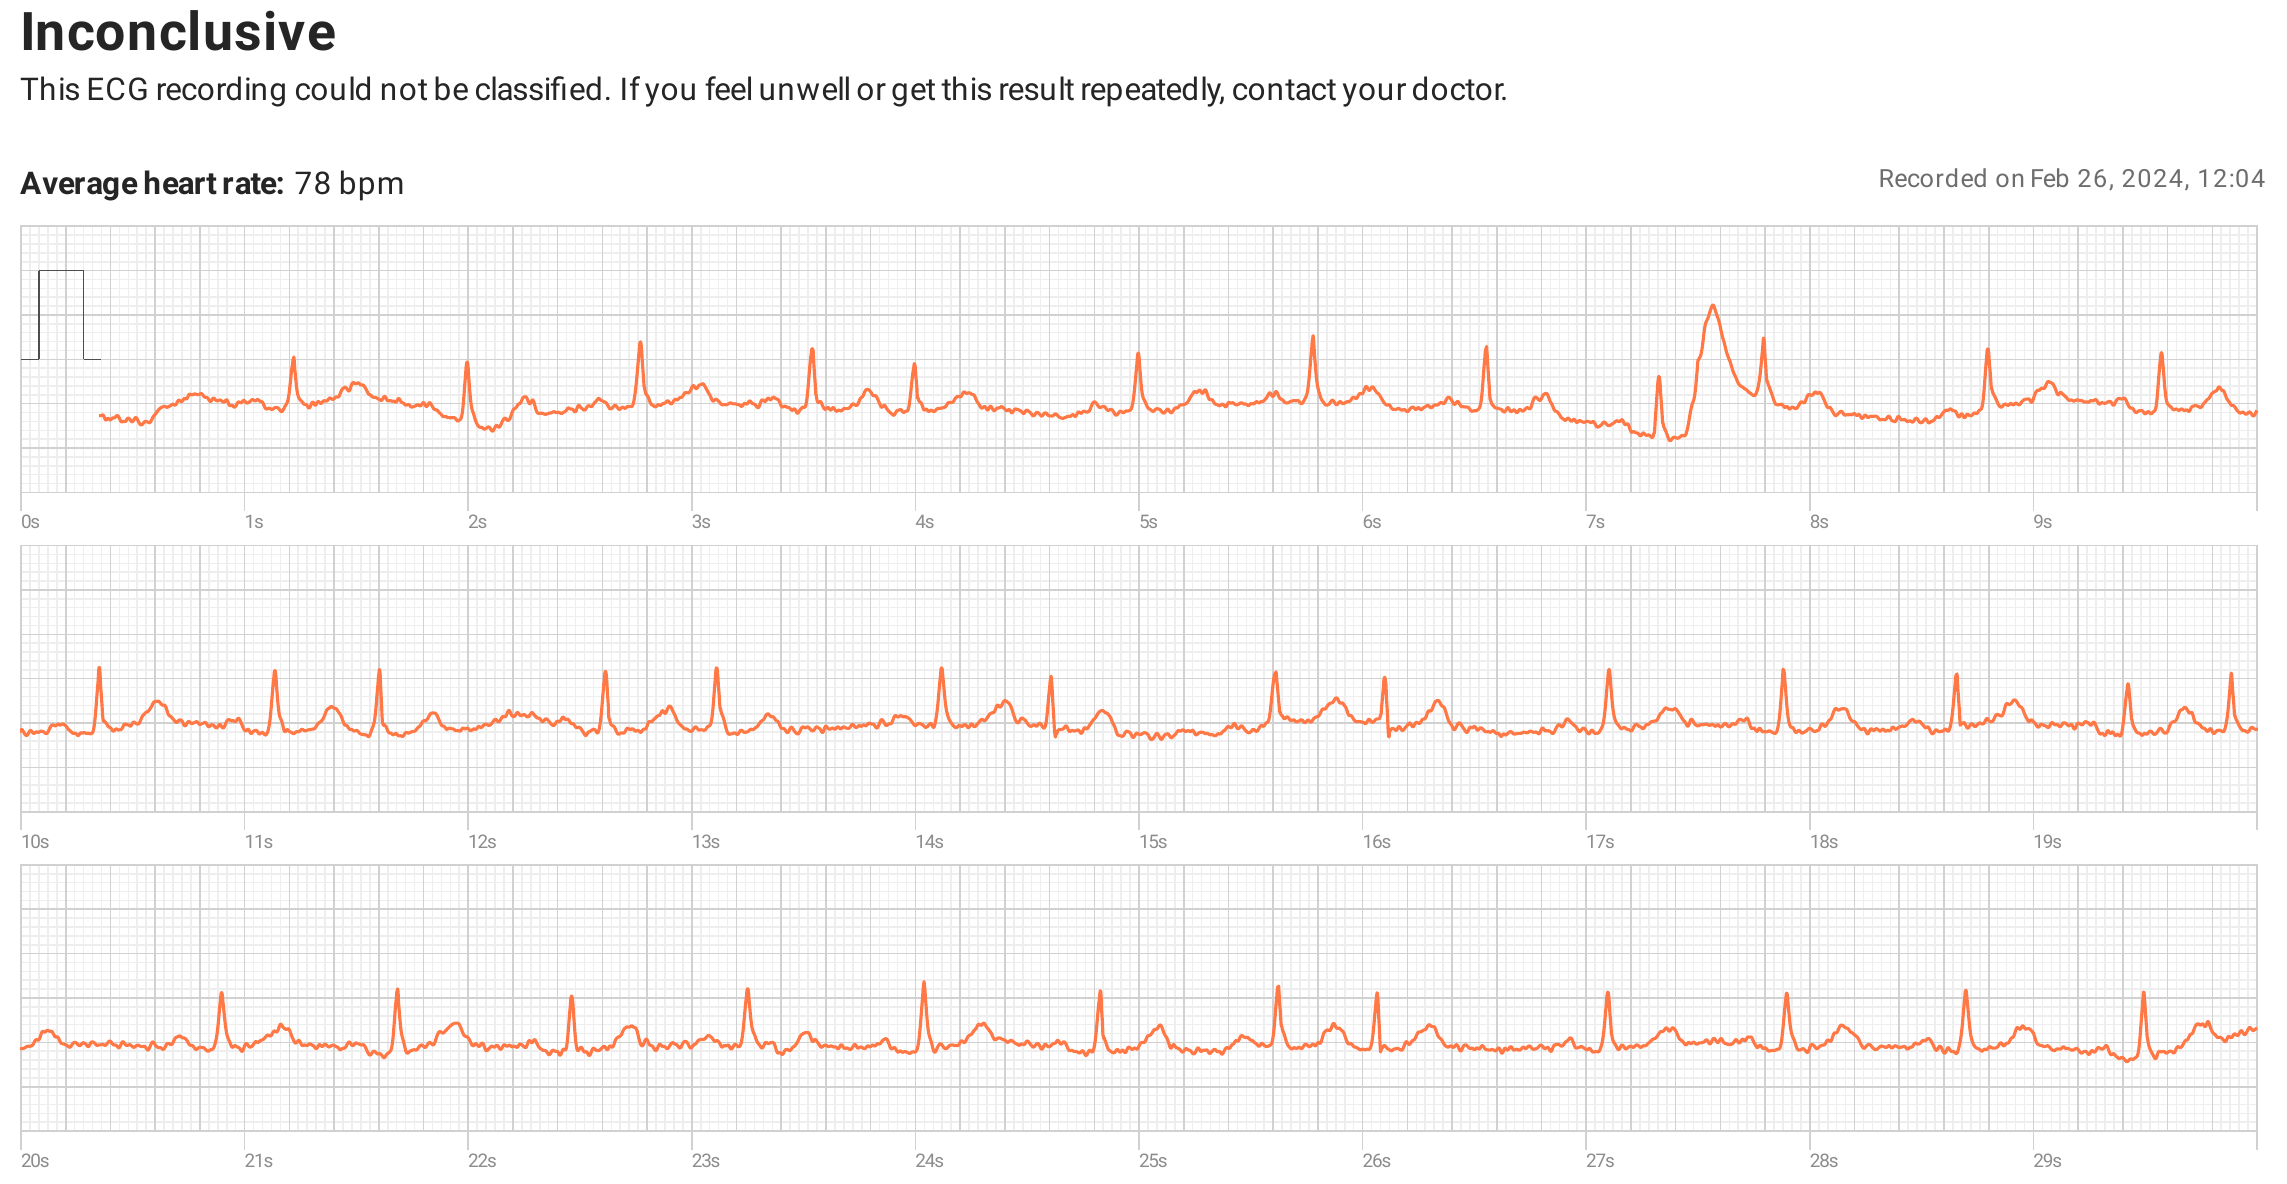Select the "29s" time axis label
The image size is (2287, 1184).
click(x=2047, y=1161)
